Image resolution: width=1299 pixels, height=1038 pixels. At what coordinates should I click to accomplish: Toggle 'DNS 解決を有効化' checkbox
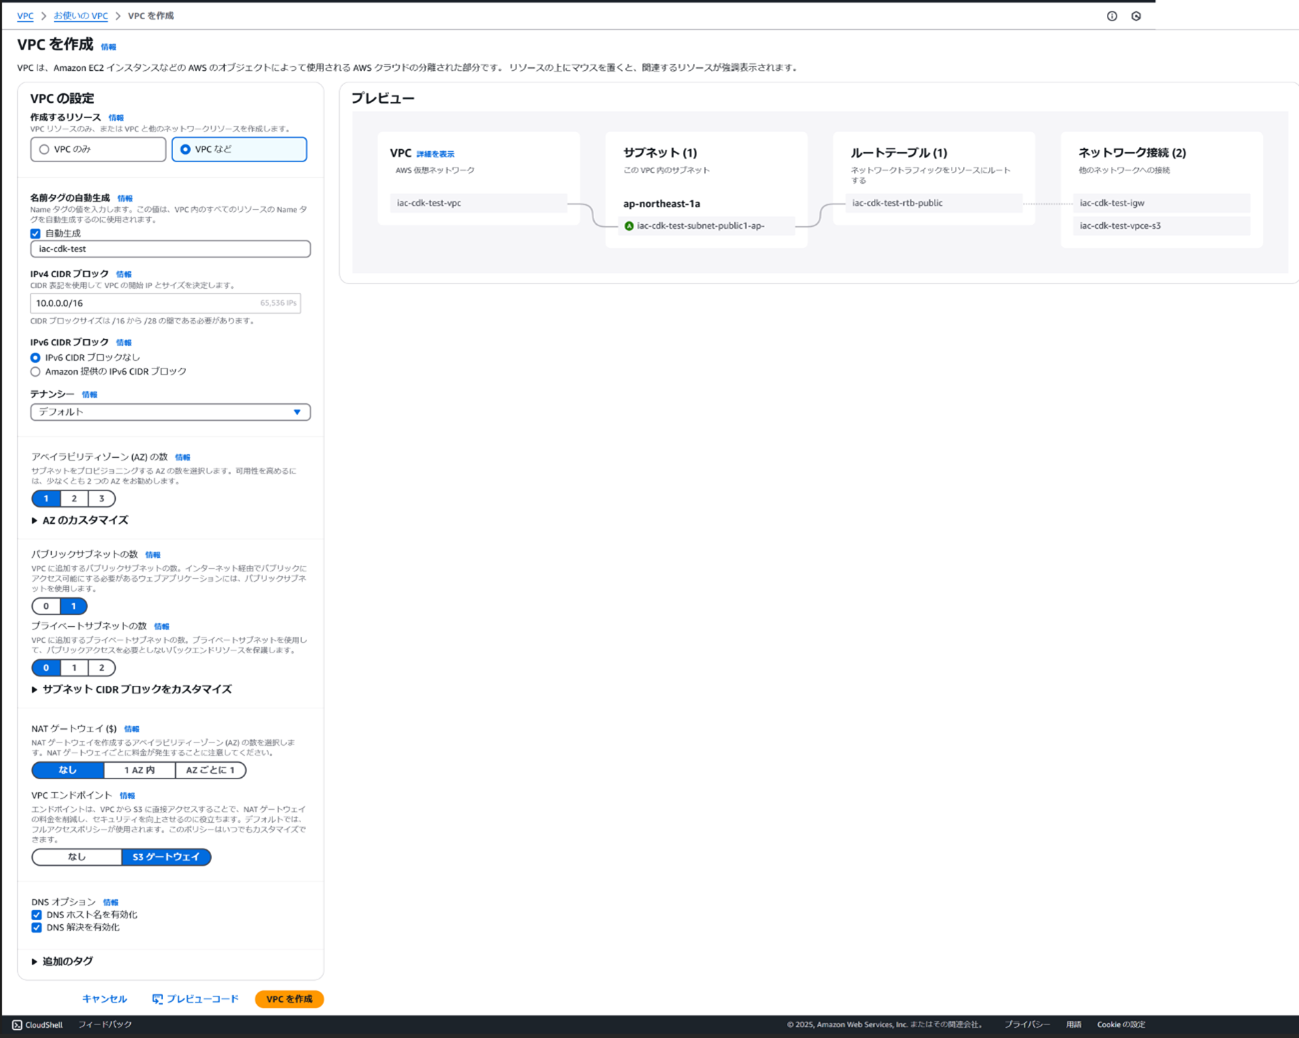pos(37,927)
